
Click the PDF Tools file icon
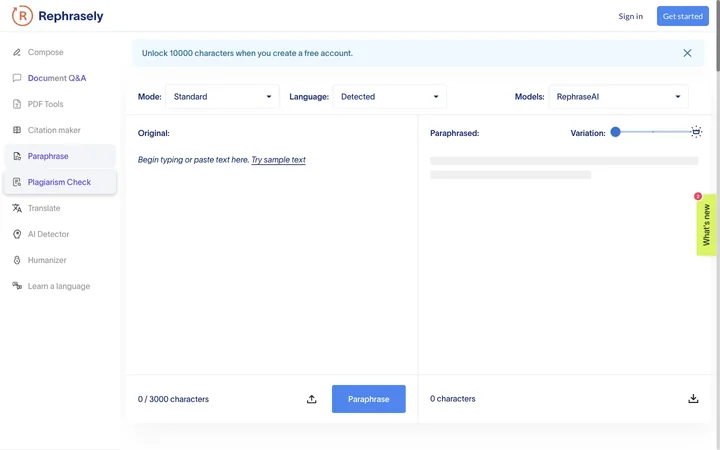tap(17, 104)
